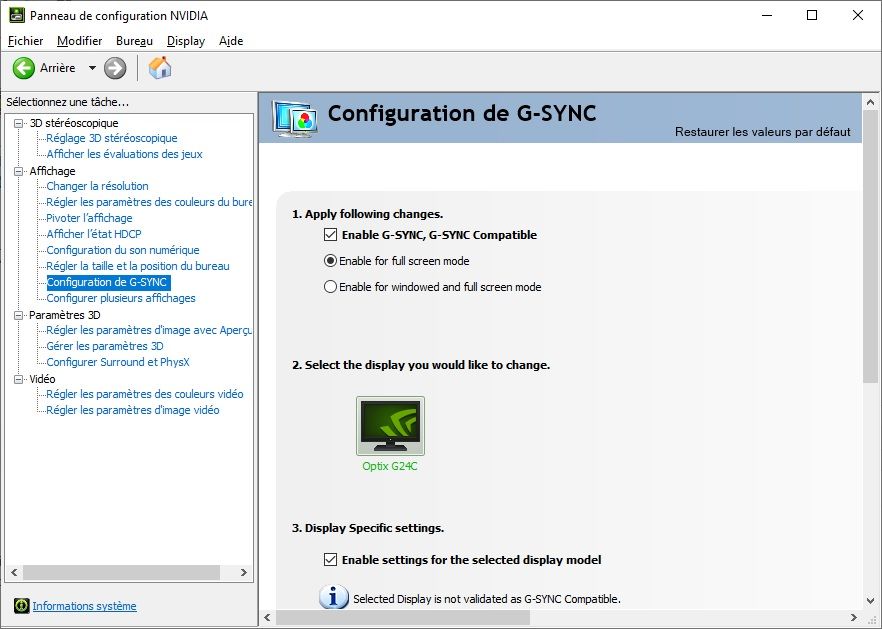Click the blue information icon
This screenshot has width=882, height=629.
tap(334, 597)
